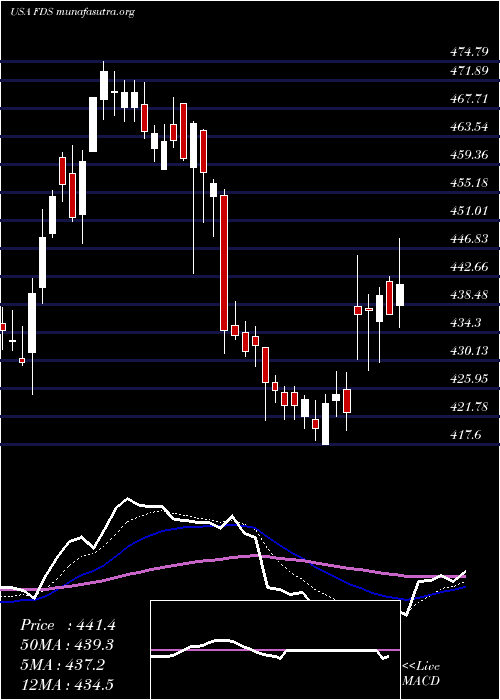Click the 425.95 price axis label

click(x=469, y=379)
